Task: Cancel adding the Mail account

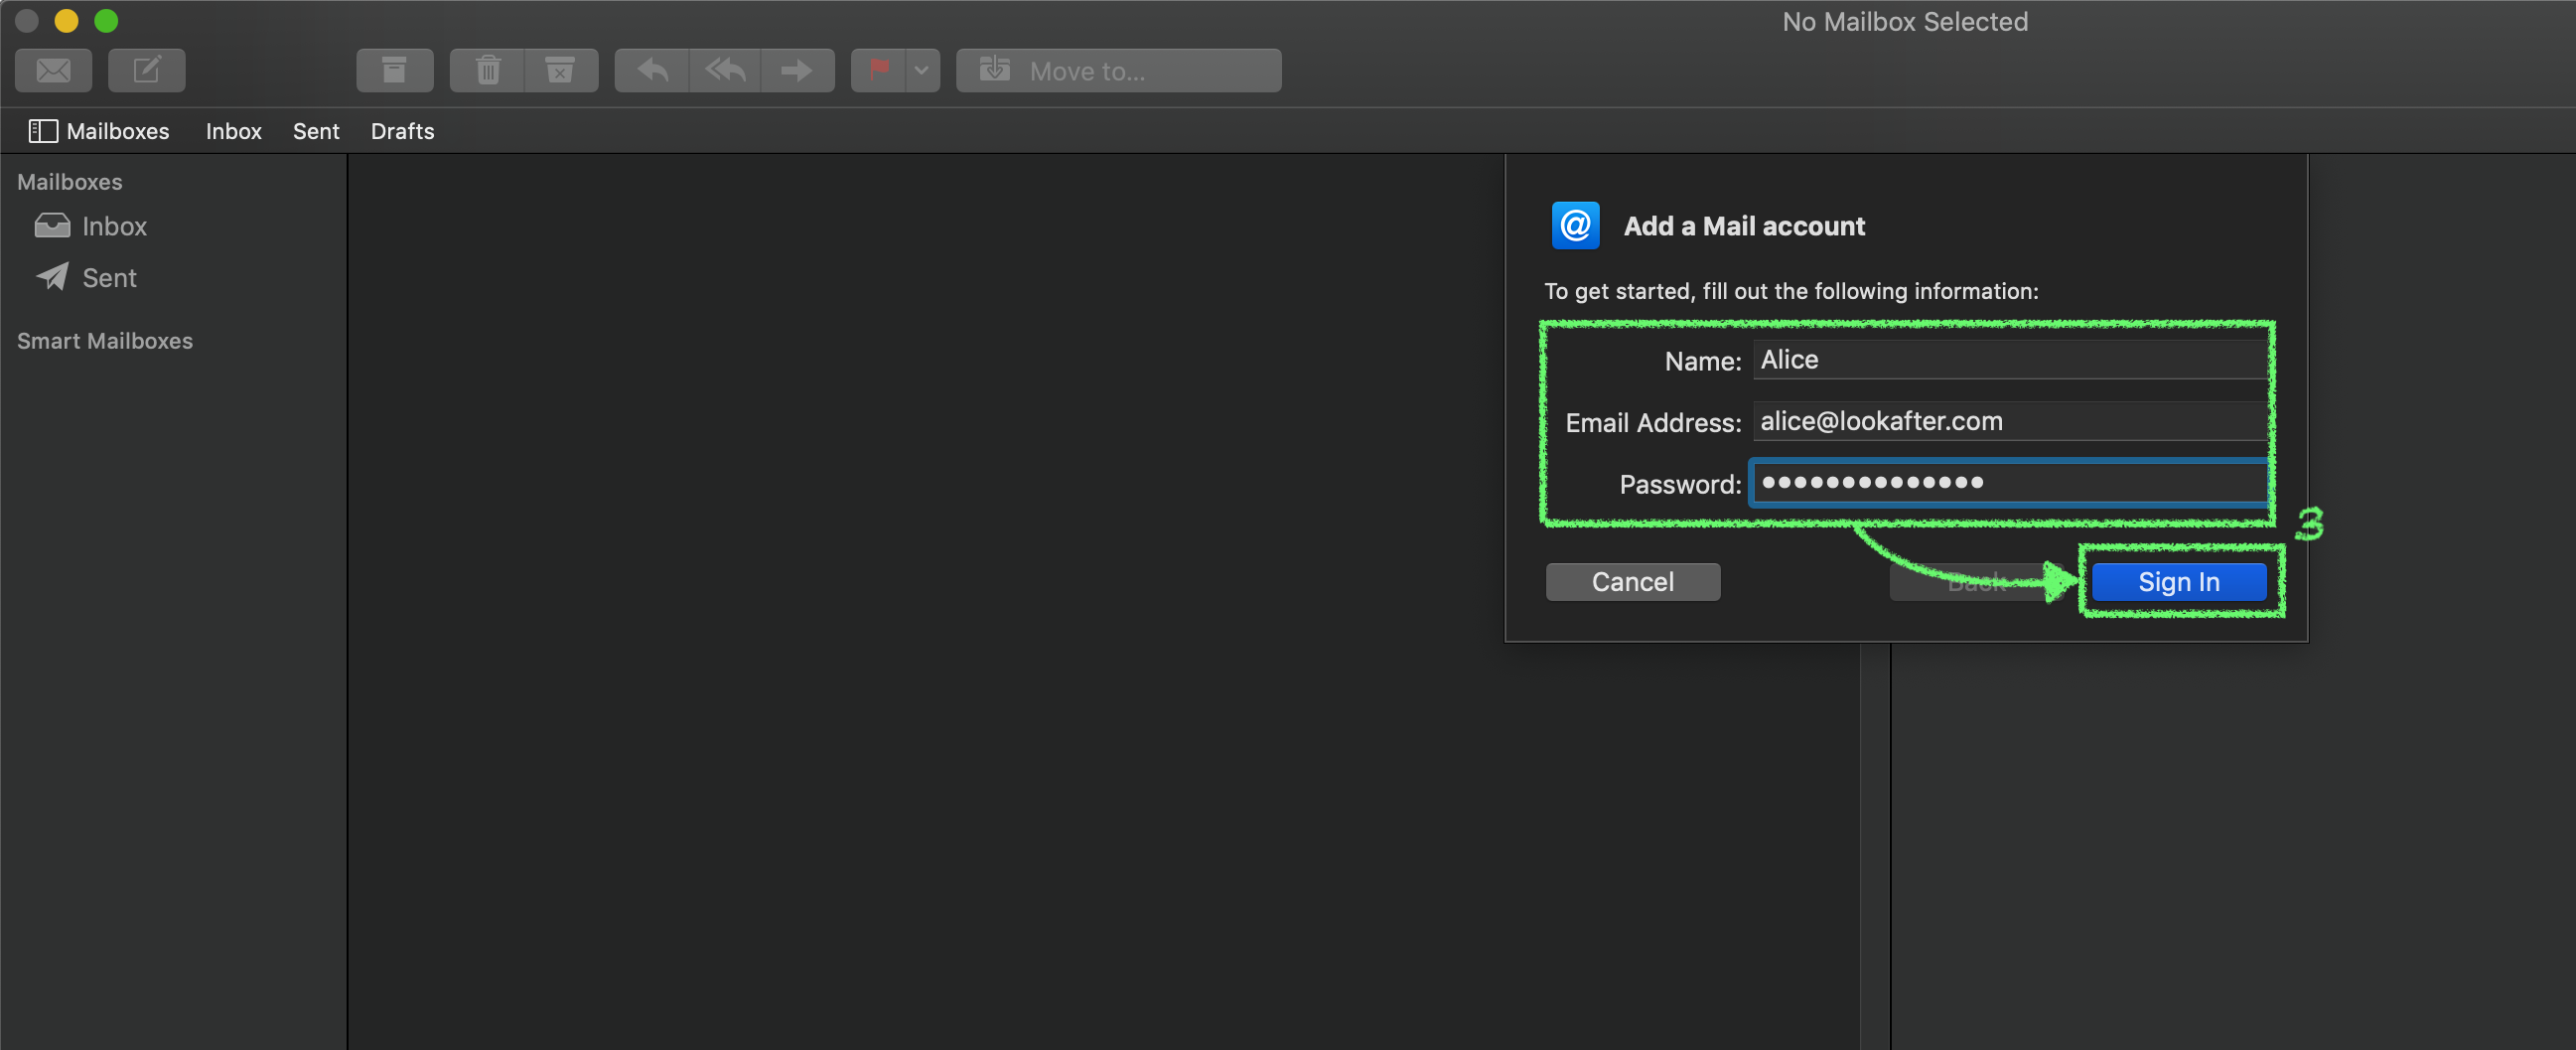Action: 1632,582
